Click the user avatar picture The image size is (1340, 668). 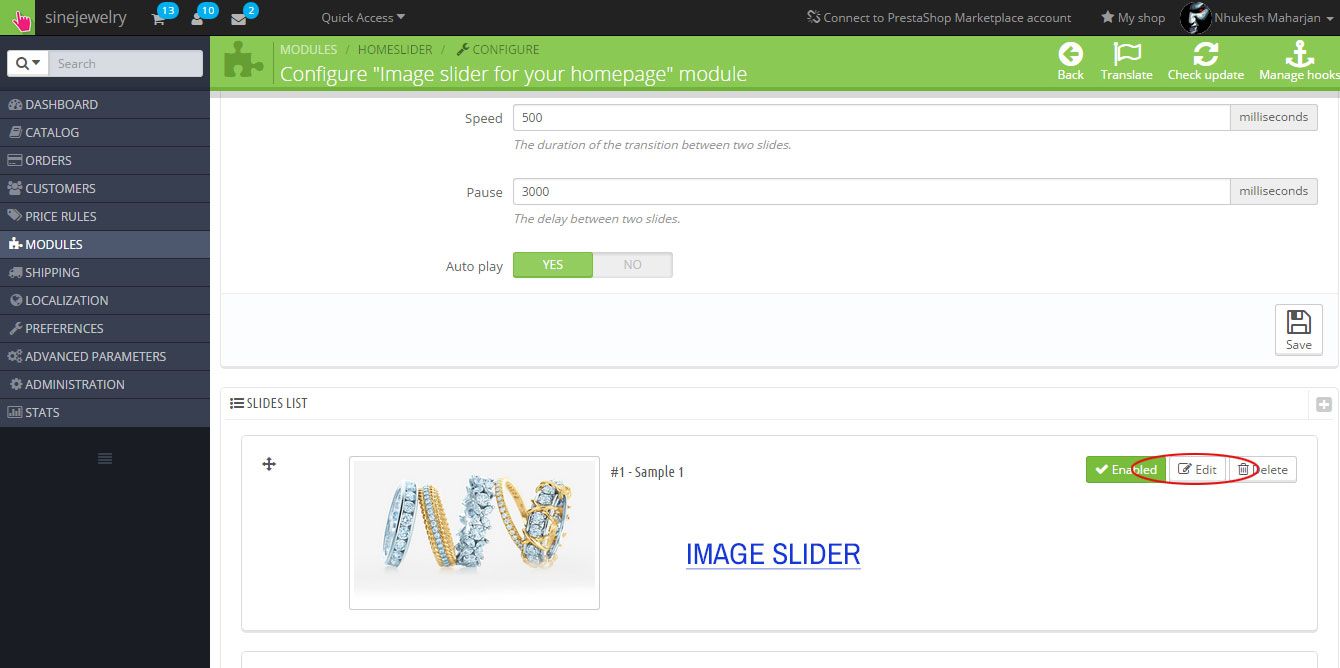click(x=1196, y=17)
